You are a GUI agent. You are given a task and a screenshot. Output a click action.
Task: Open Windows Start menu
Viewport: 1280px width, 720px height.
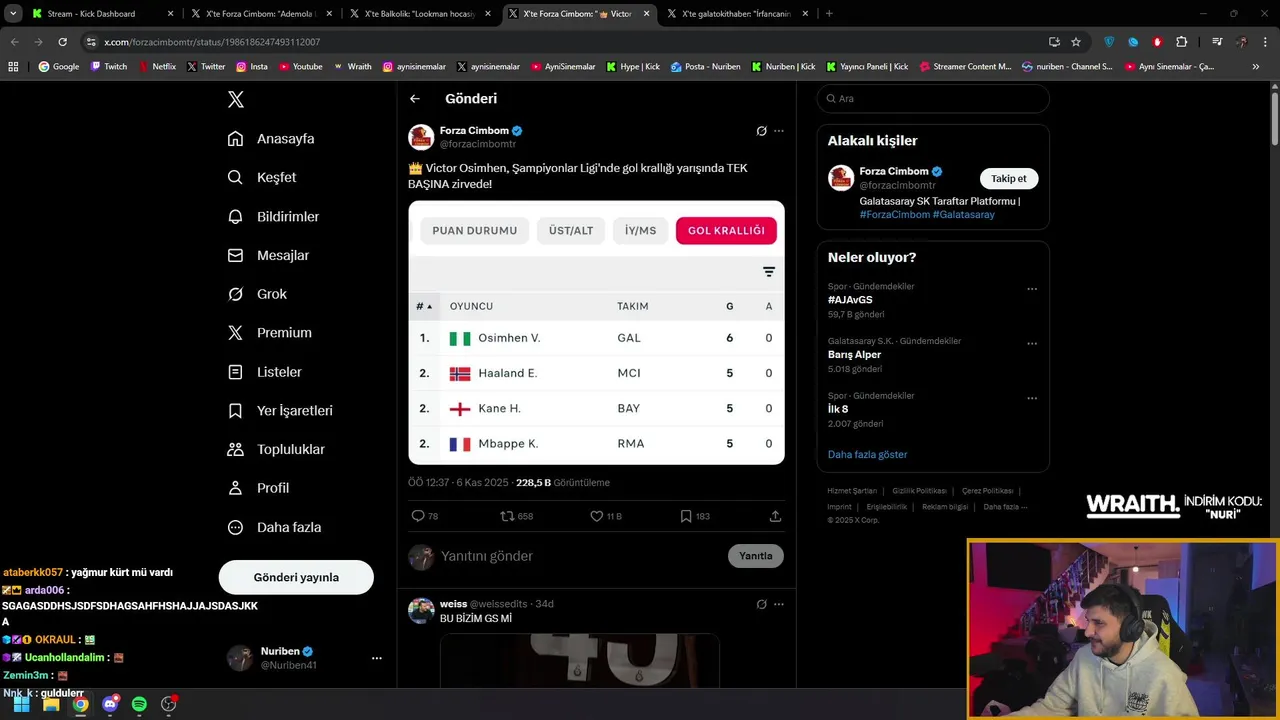tap(21, 704)
